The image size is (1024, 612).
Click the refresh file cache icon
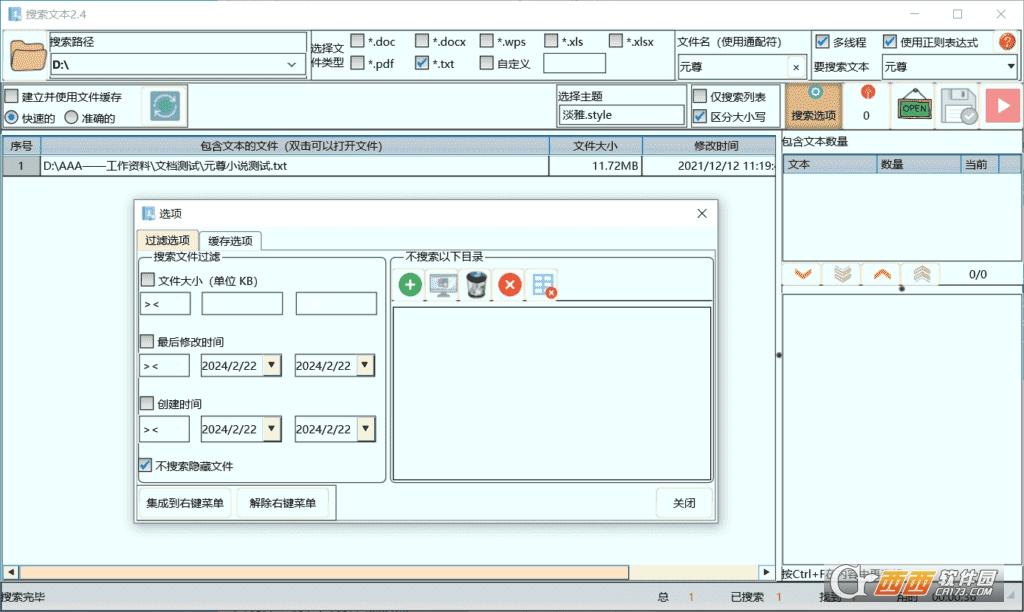tap(164, 106)
